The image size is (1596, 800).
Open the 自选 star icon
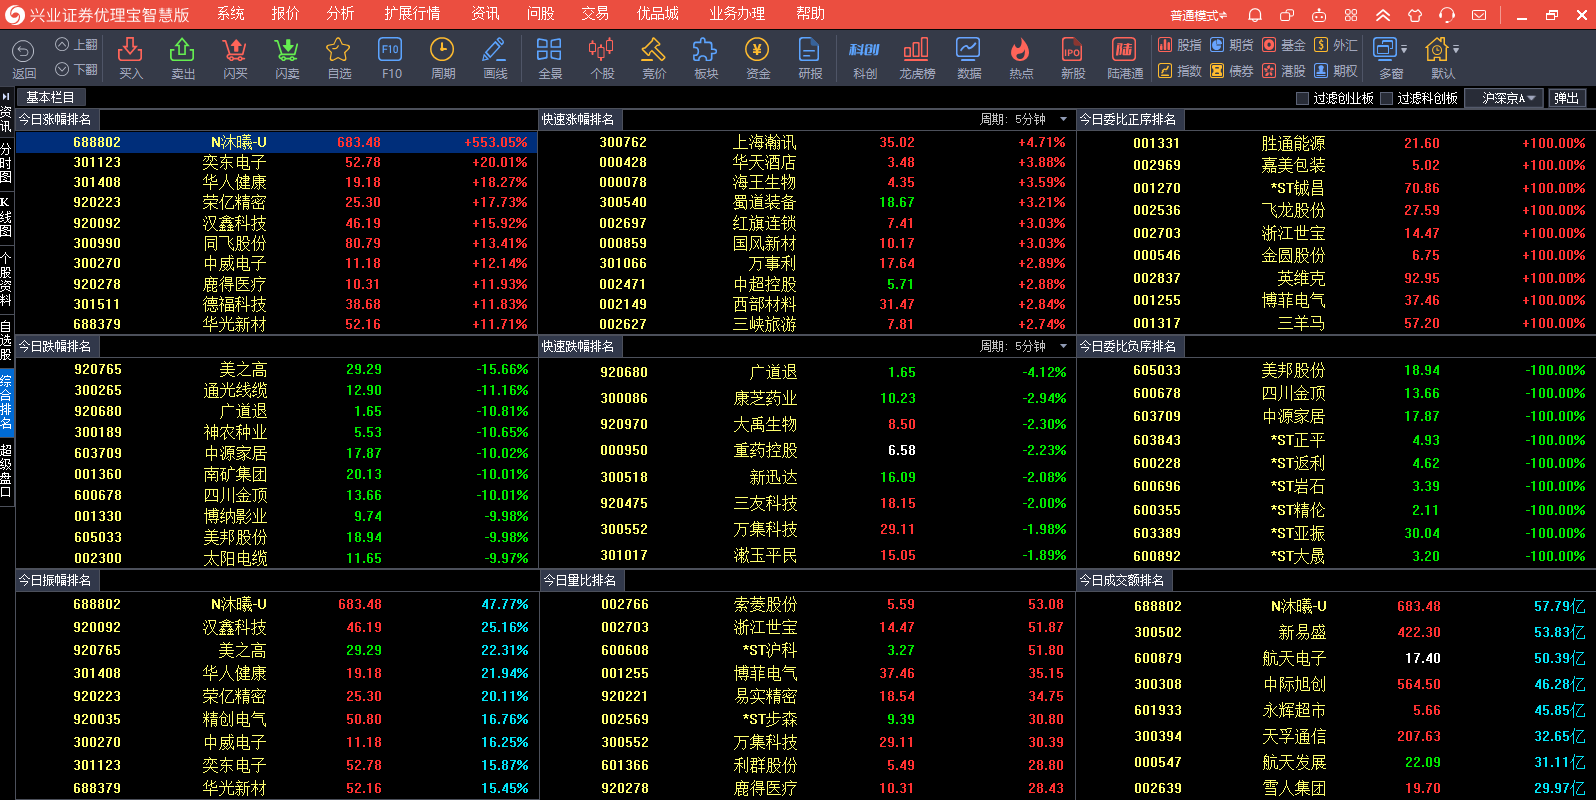(x=339, y=57)
